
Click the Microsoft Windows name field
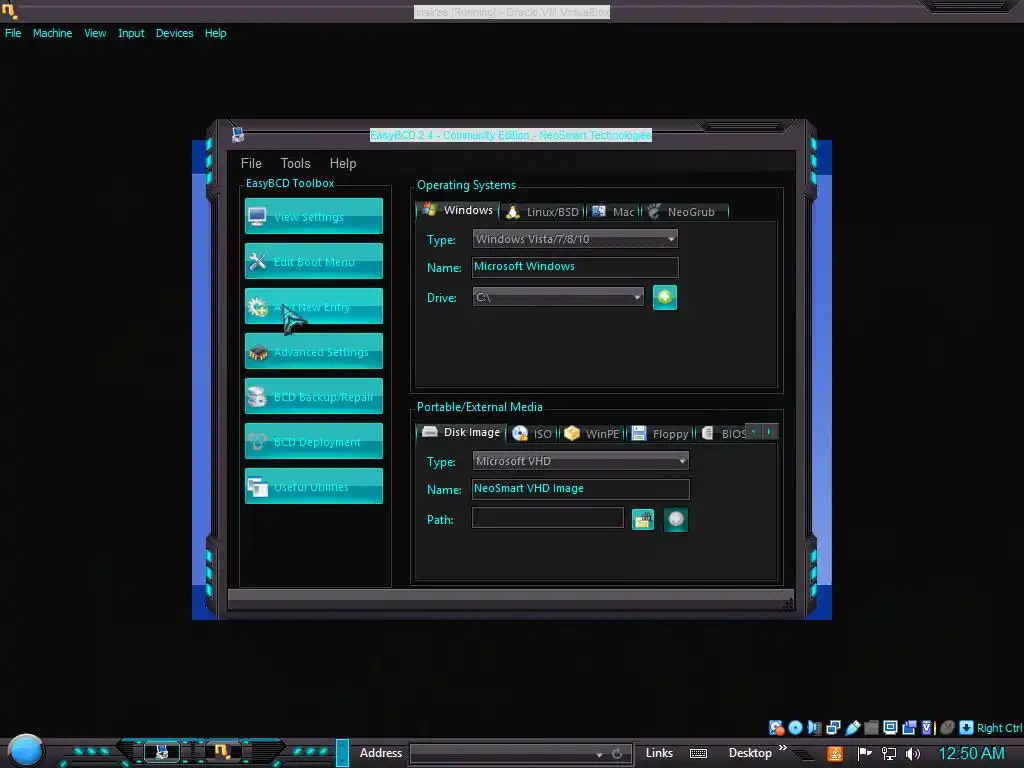[x=575, y=266]
